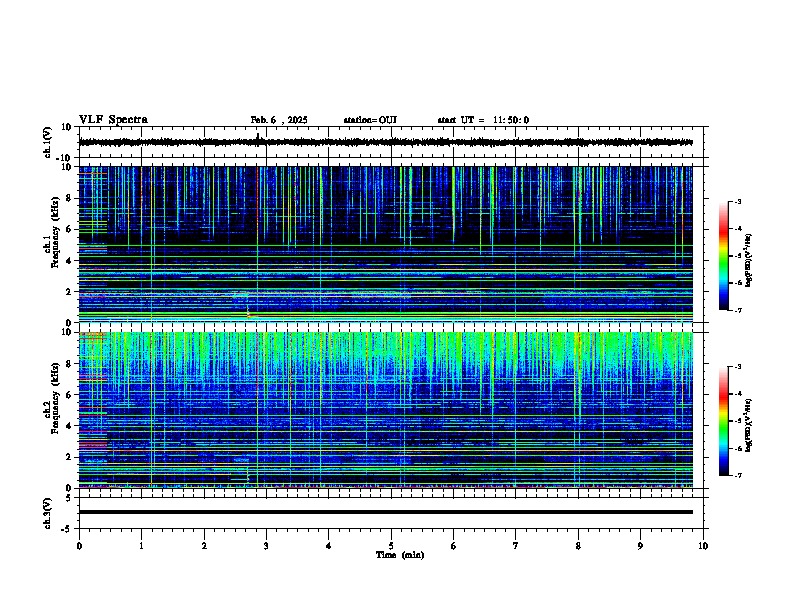The width and height of the screenshot is (792, 612).
Task: Click inside the ch.2 spectrogram panel
Action: pos(386,410)
